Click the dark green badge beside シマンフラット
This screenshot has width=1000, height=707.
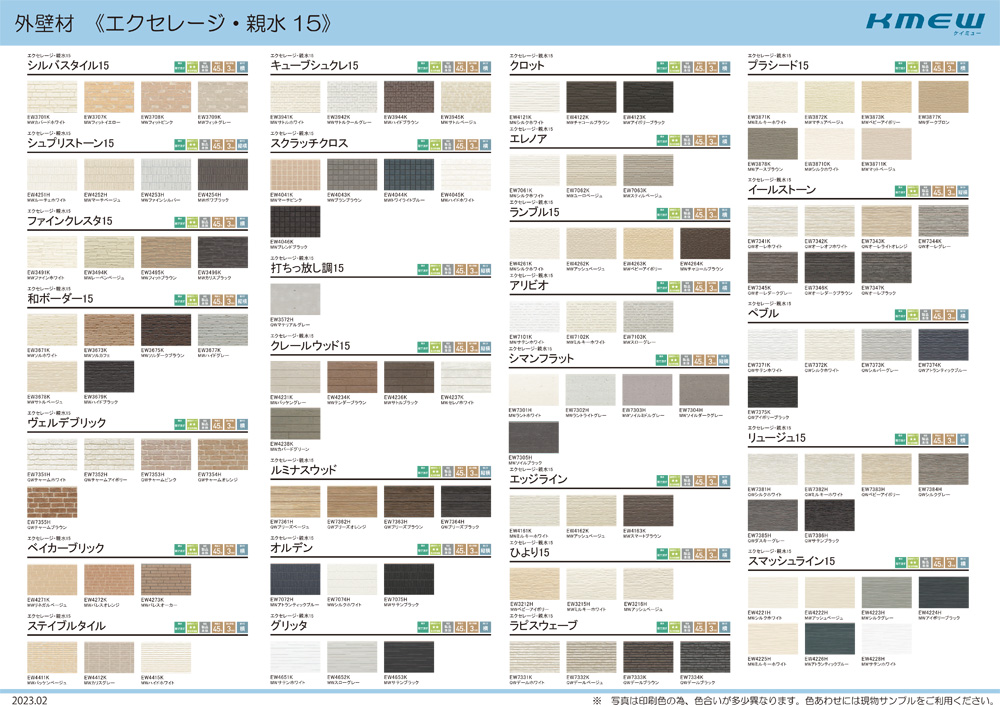pyautogui.click(x=661, y=360)
